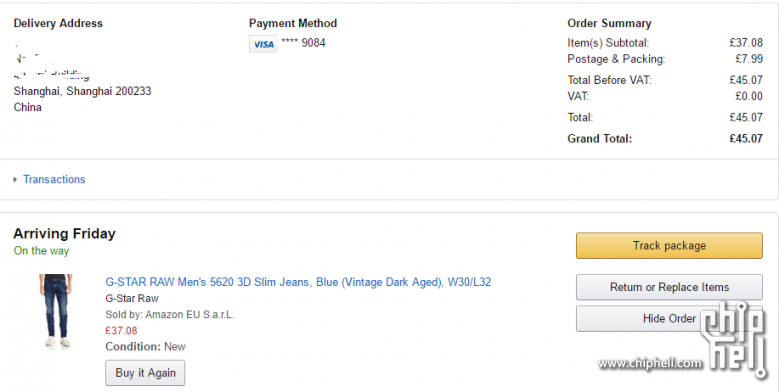The height and width of the screenshot is (392, 779).
Task: Click the Track package button
Action: click(669, 245)
